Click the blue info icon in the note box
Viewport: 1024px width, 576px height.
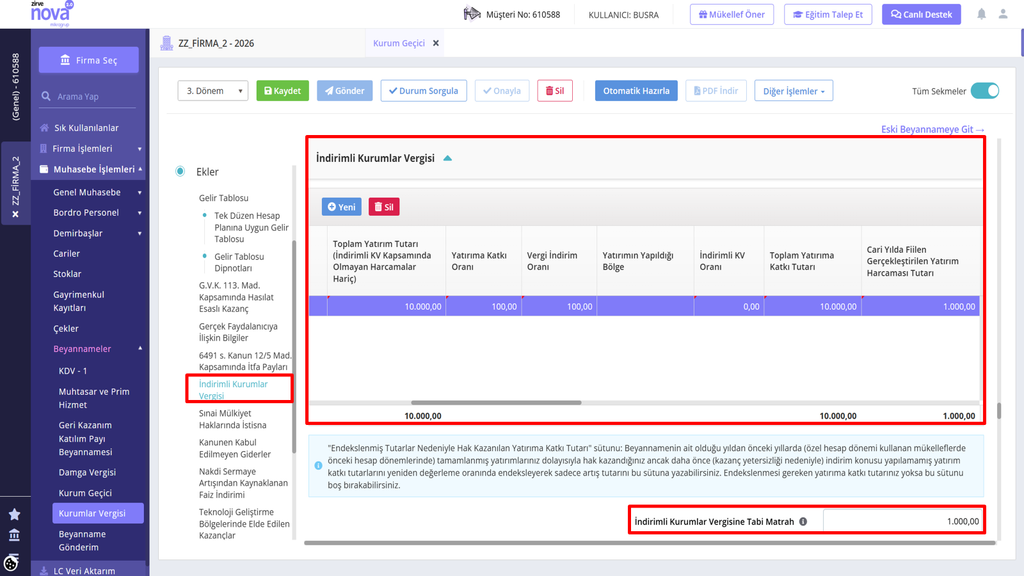[x=318, y=466]
